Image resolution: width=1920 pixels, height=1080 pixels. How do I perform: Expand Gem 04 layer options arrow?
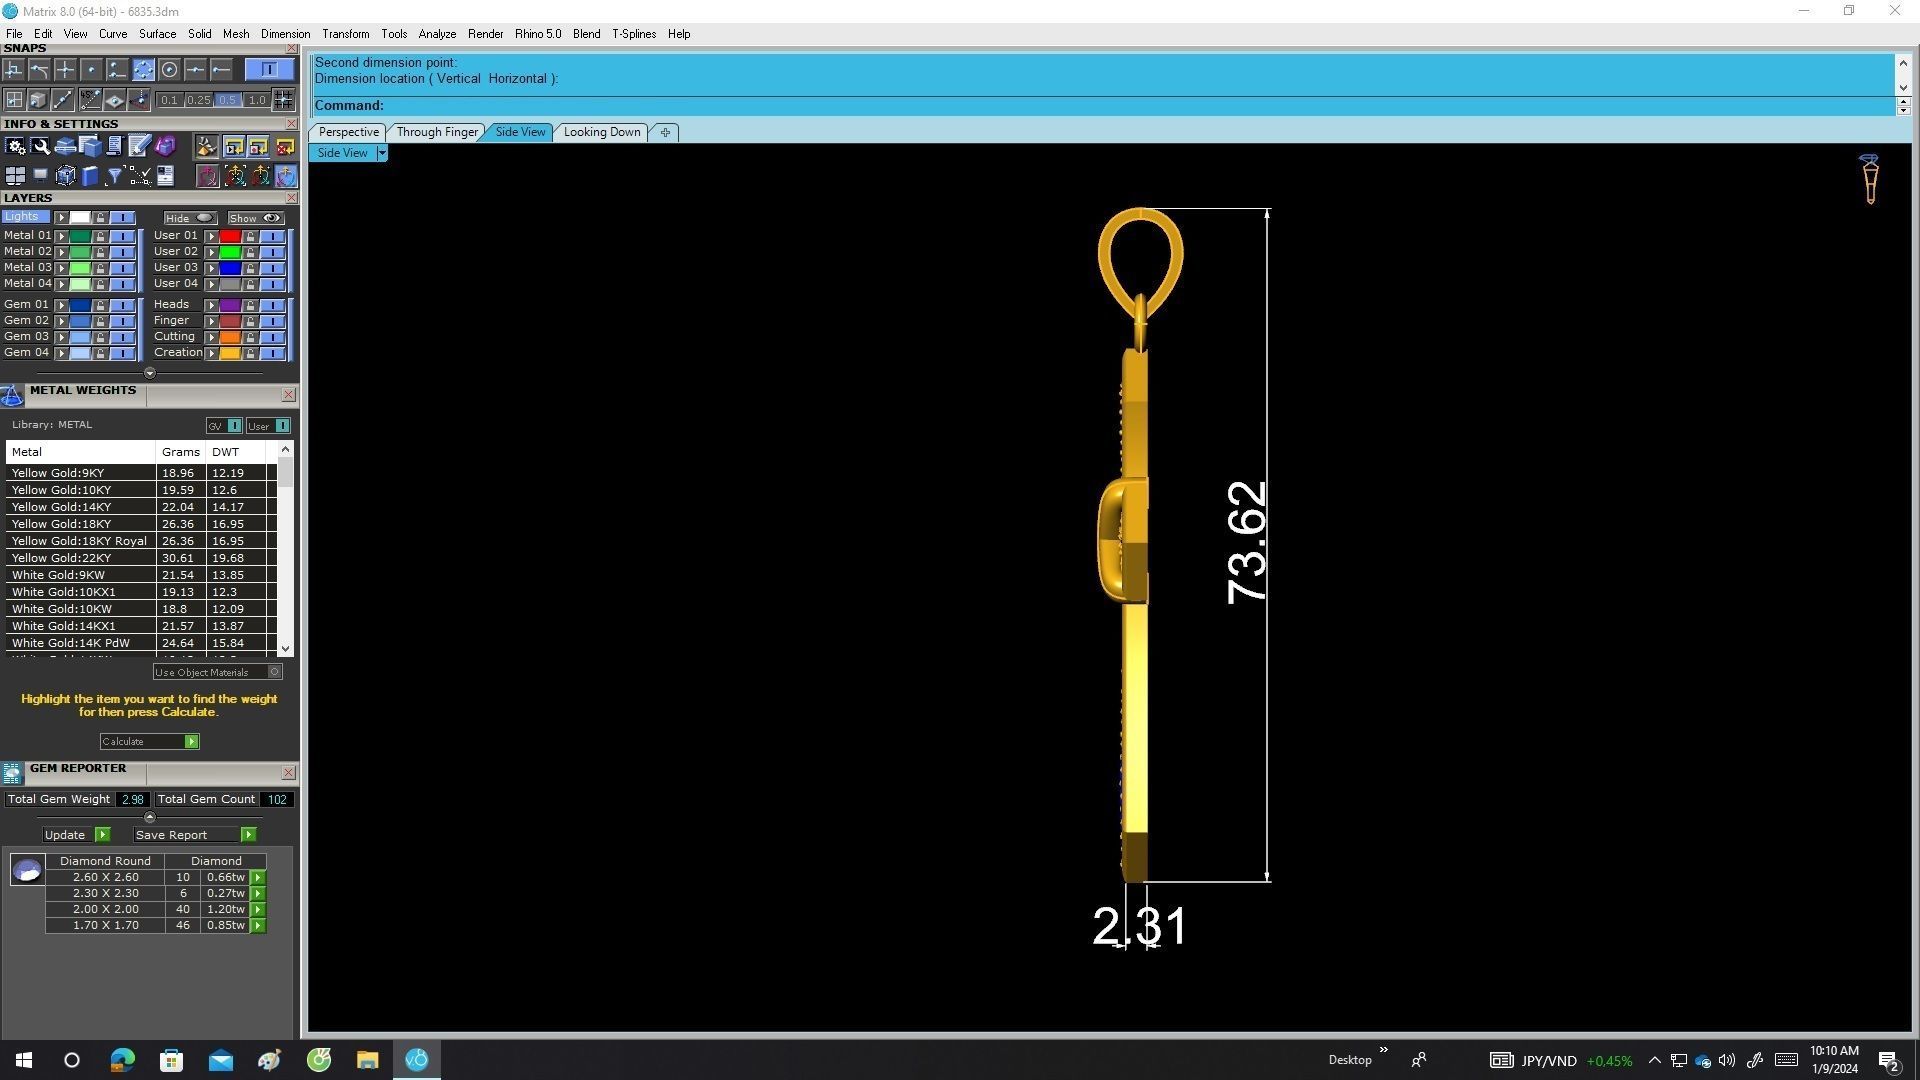(61, 353)
